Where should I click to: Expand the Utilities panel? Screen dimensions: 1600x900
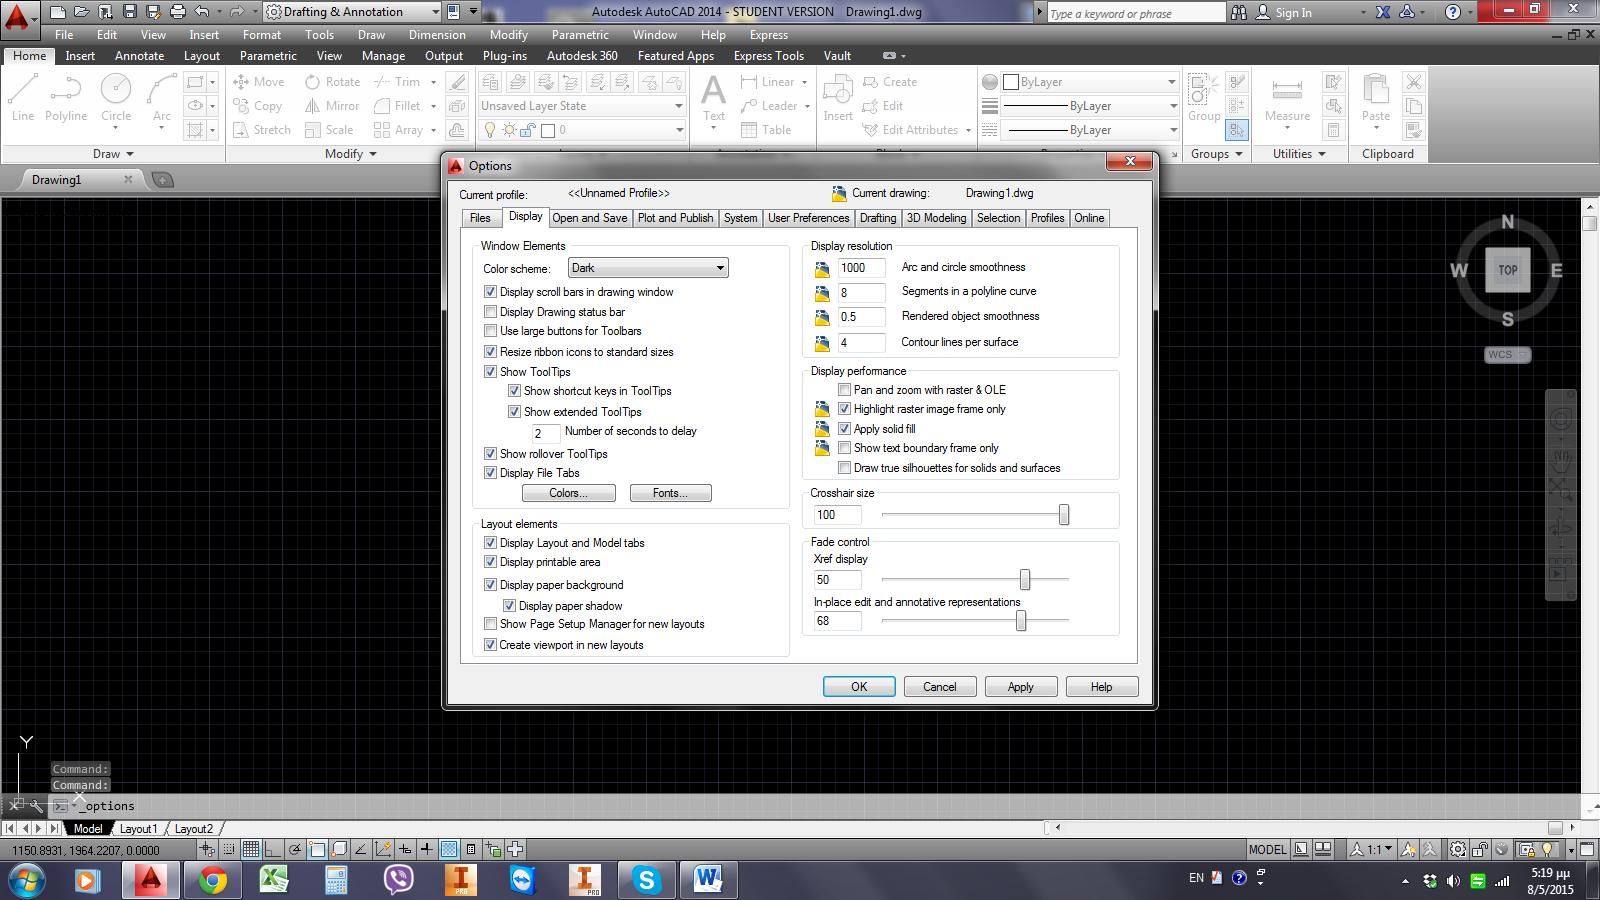tap(1299, 154)
